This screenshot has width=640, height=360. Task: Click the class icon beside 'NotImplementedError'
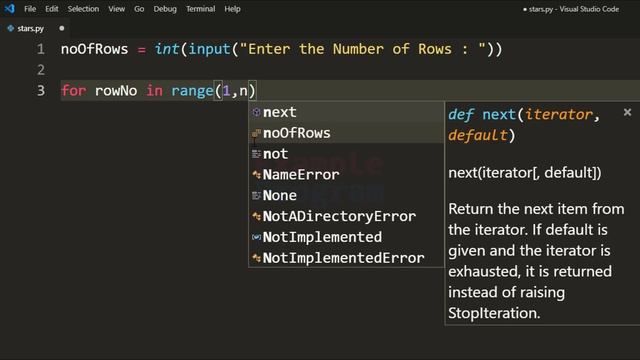pyautogui.click(x=256, y=258)
